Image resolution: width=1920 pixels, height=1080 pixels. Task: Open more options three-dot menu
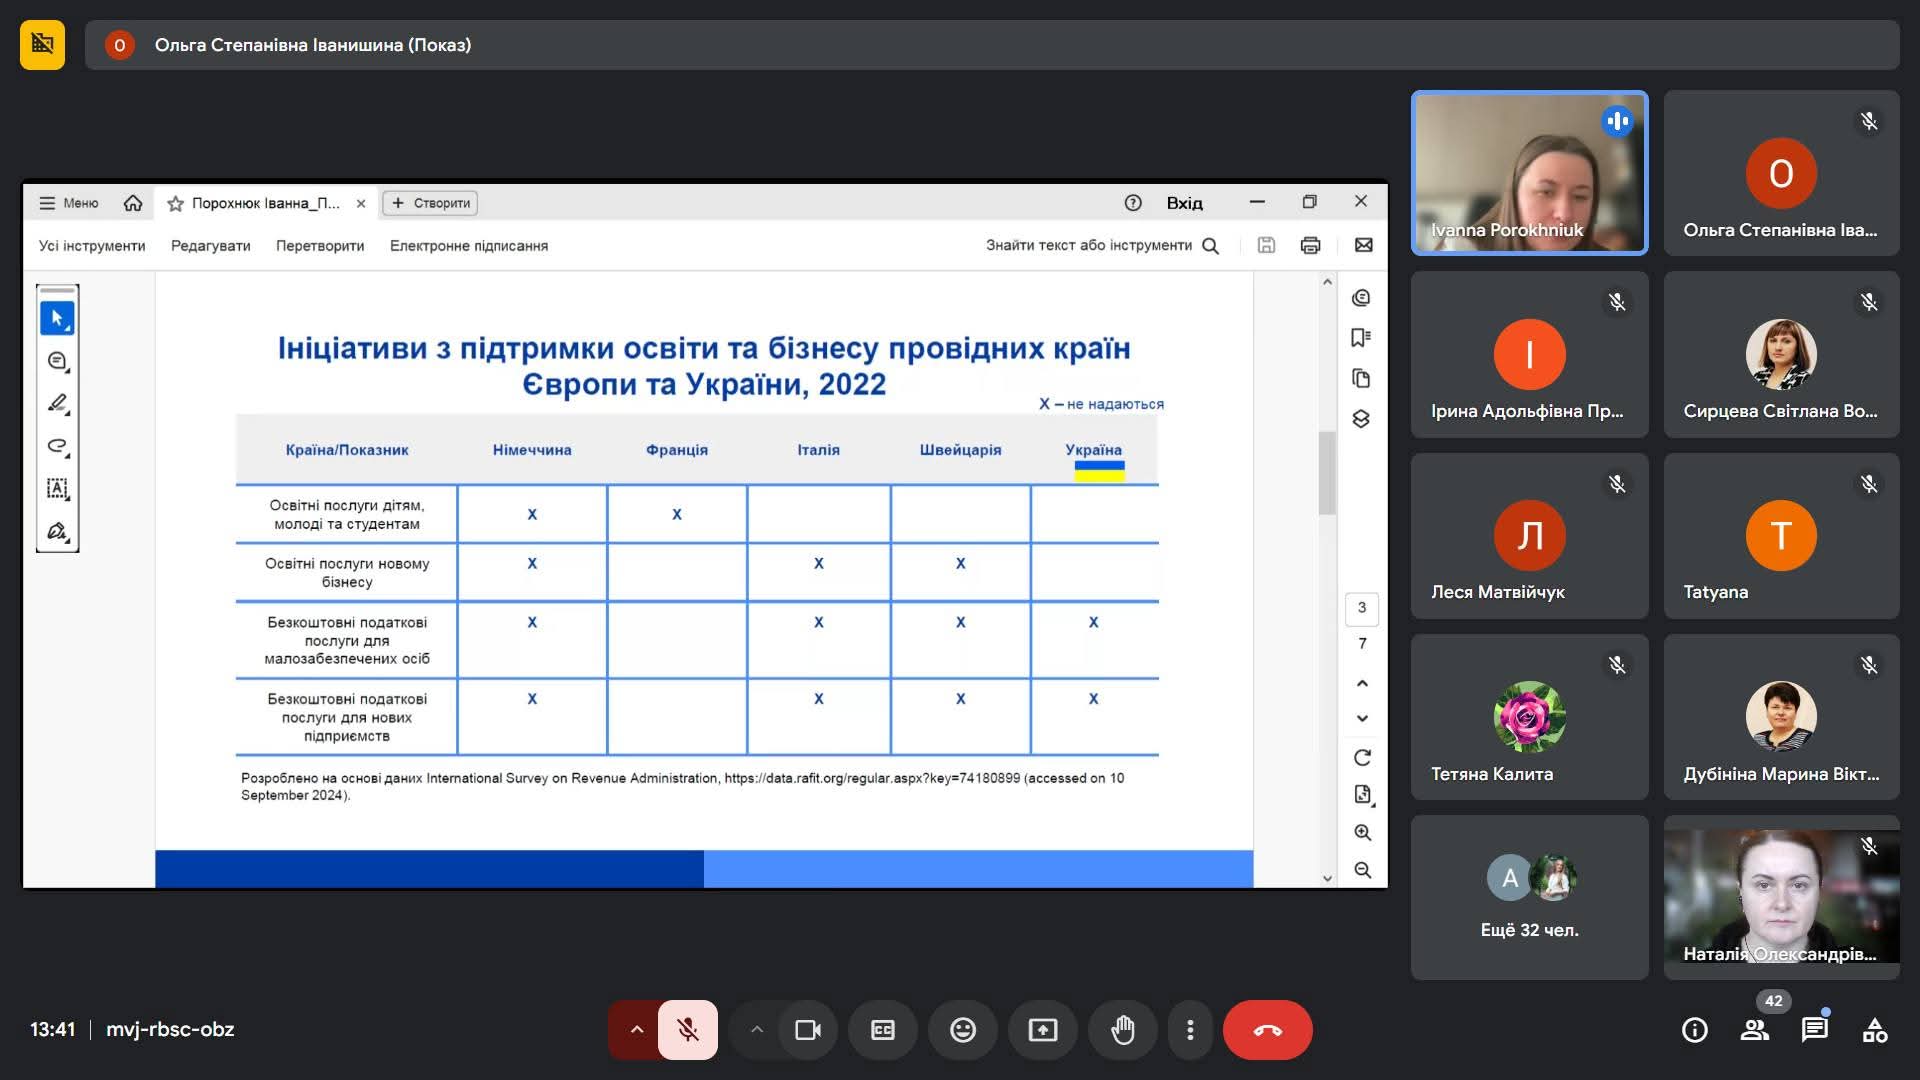point(1189,1029)
